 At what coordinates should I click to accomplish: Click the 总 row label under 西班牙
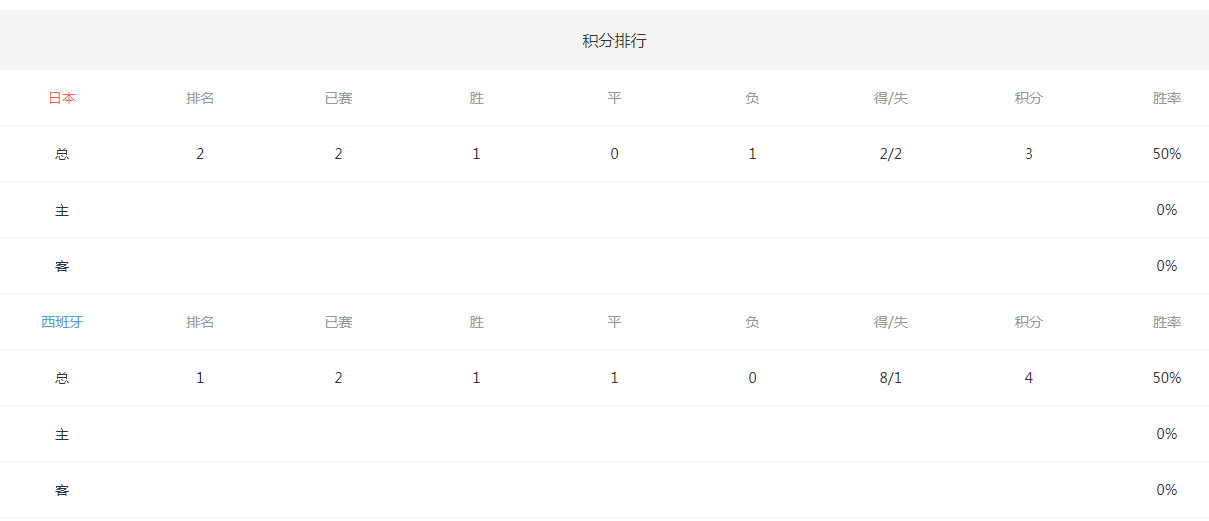pyautogui.click(x=62, y=378)
